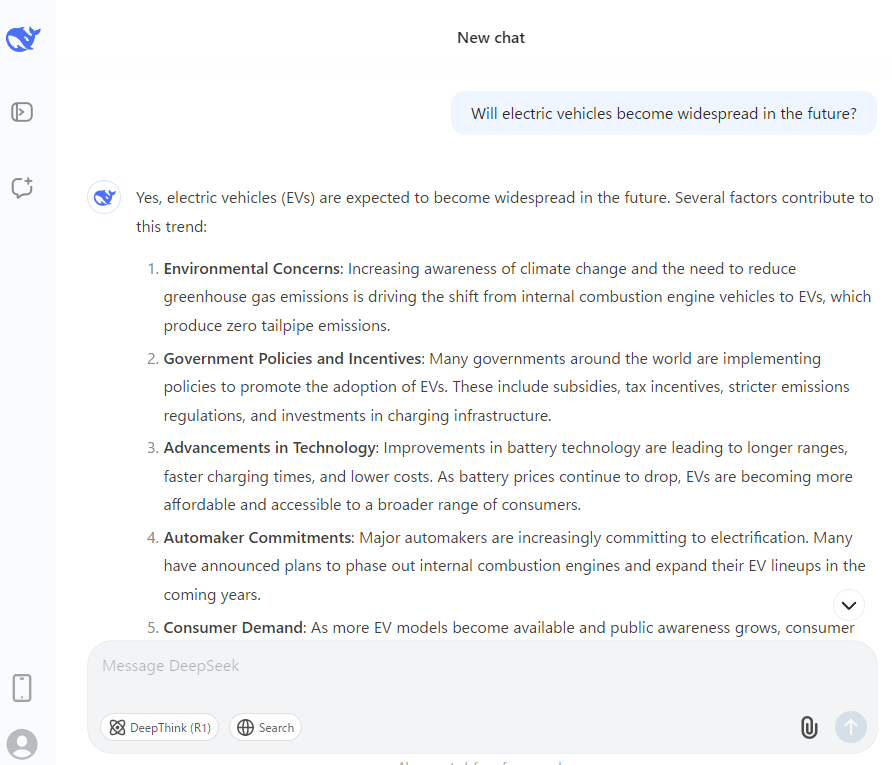Click the Government Policies and Incentives heading
Viewport: 892px width, 765px height.
pos(294,359)
